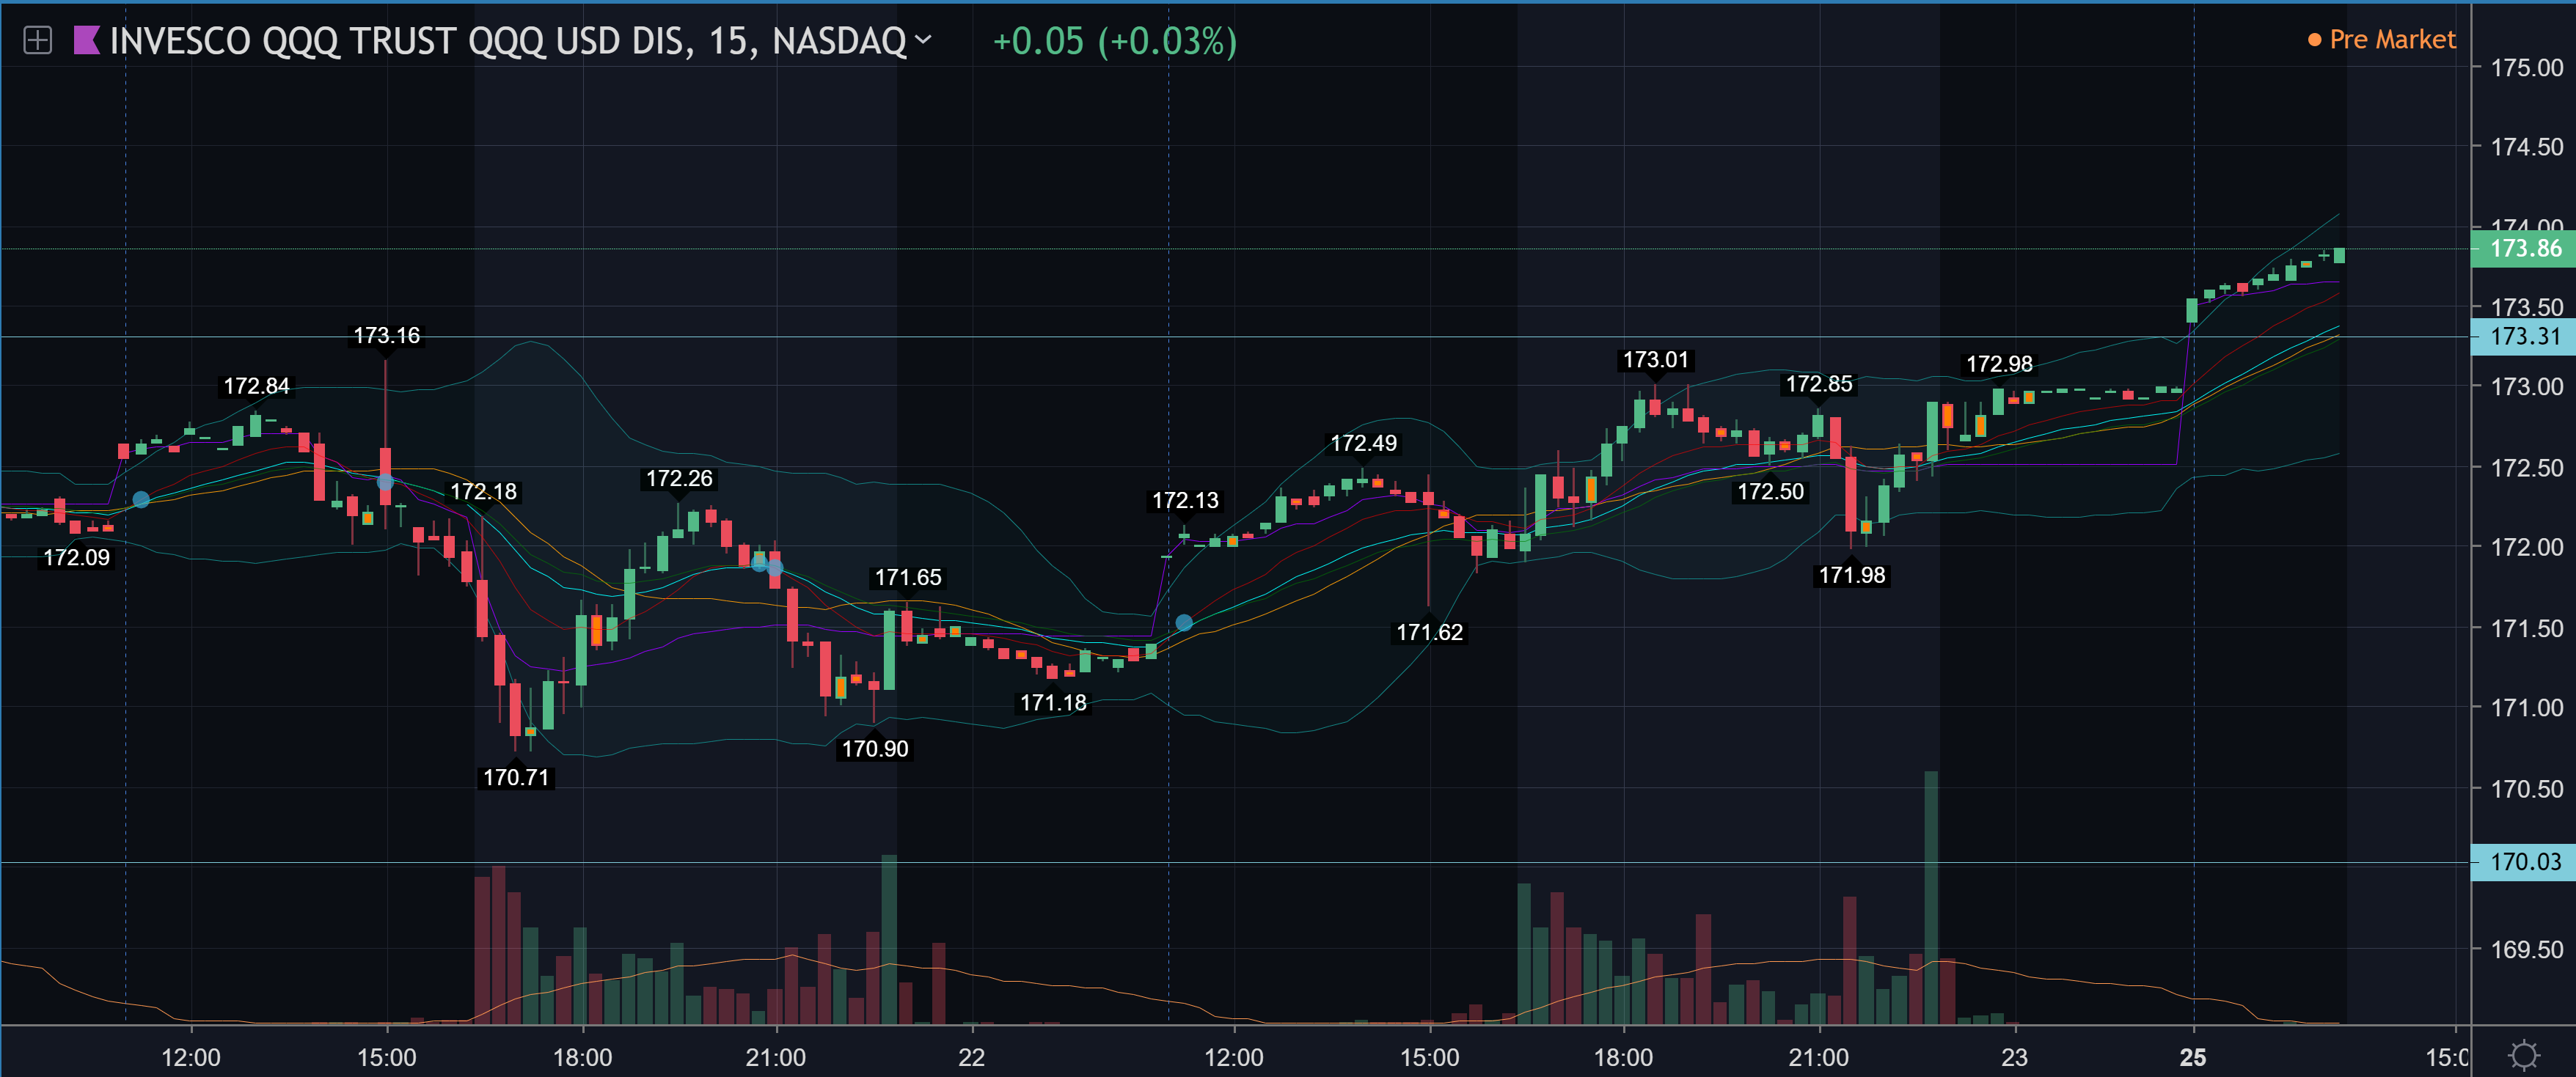This screenshot has height=1077, width=2576.
Task: Click the blue circle marker below 172.26 label
Action: pyautogui.click(x=760, y=563)
